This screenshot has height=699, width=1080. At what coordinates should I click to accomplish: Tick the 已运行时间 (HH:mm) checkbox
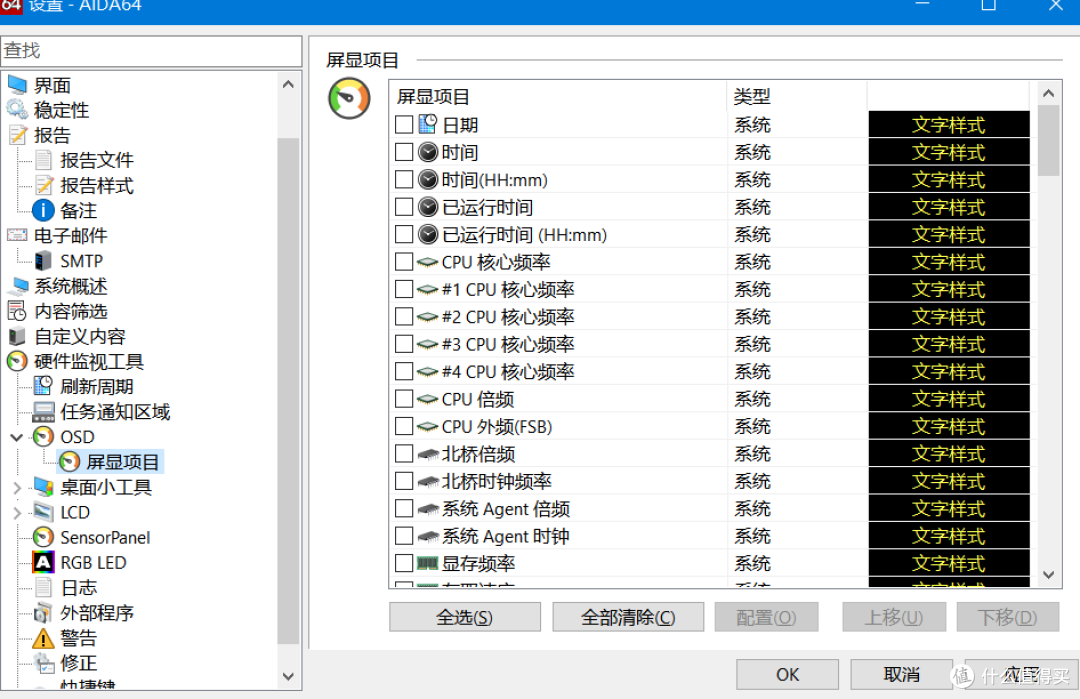(x=404, y=234)
